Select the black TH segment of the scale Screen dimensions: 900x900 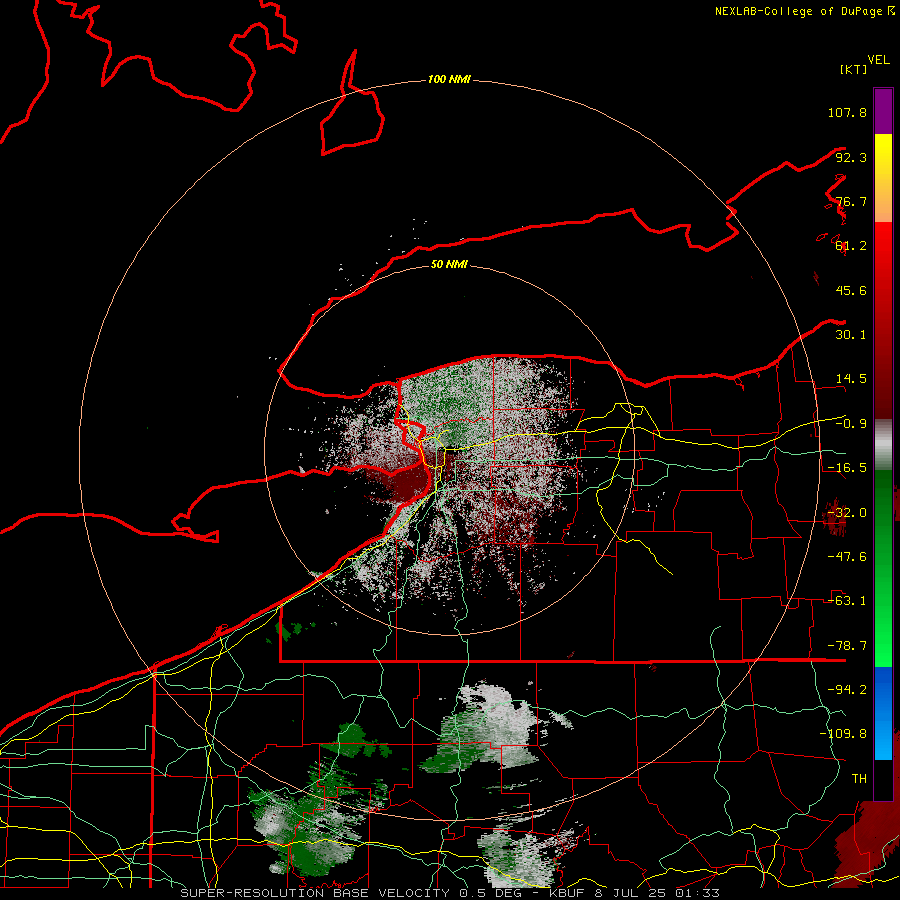click(x=883, y=779)
